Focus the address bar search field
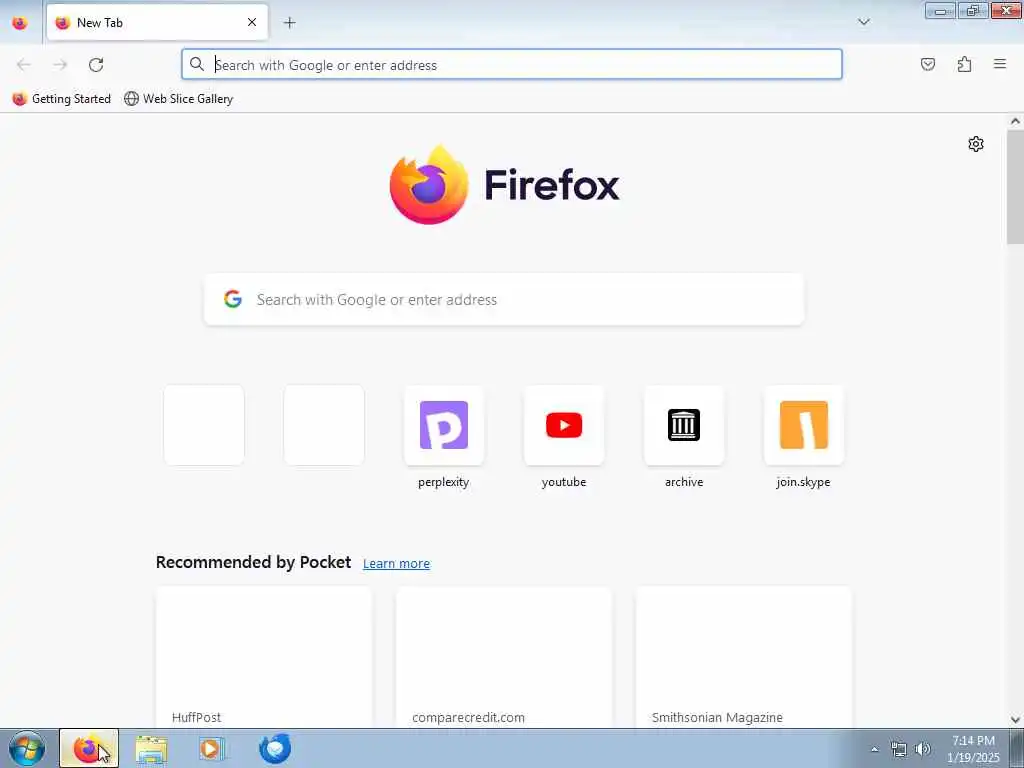 (512, 65)
